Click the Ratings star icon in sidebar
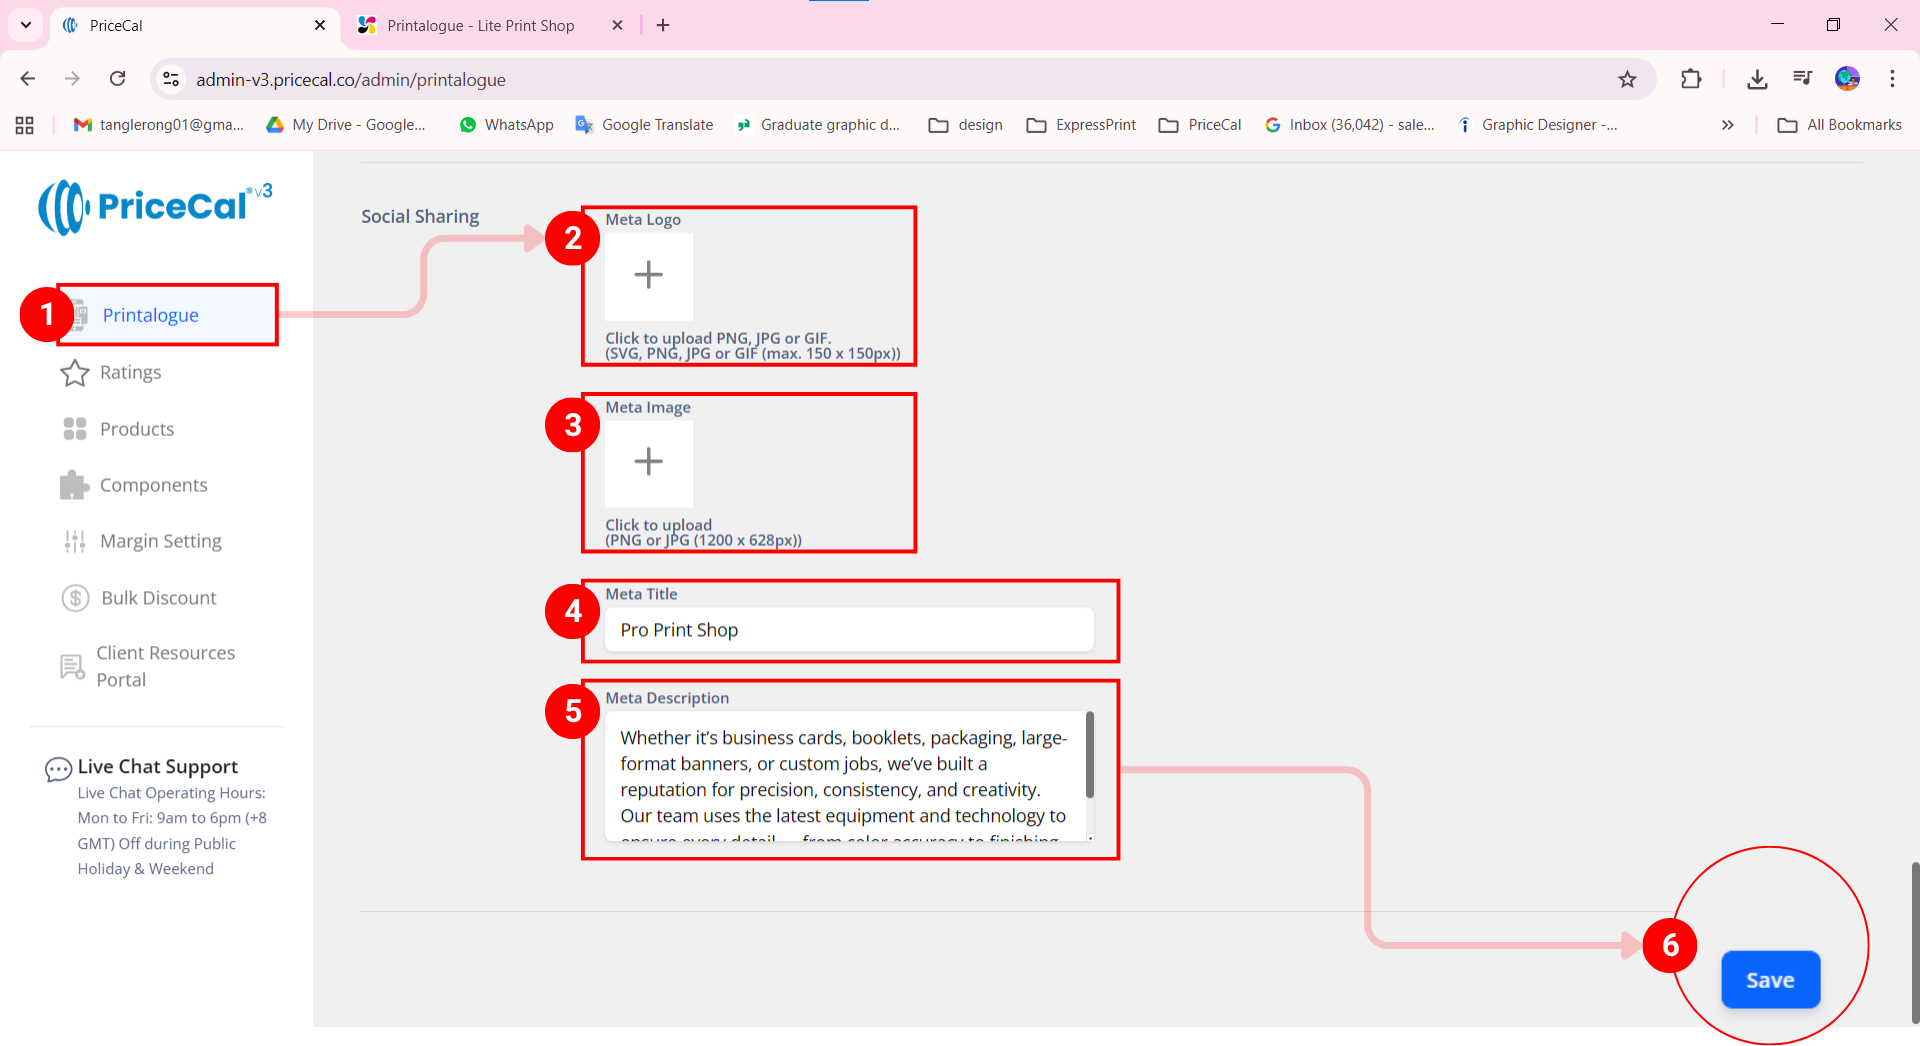 [75, 373]
